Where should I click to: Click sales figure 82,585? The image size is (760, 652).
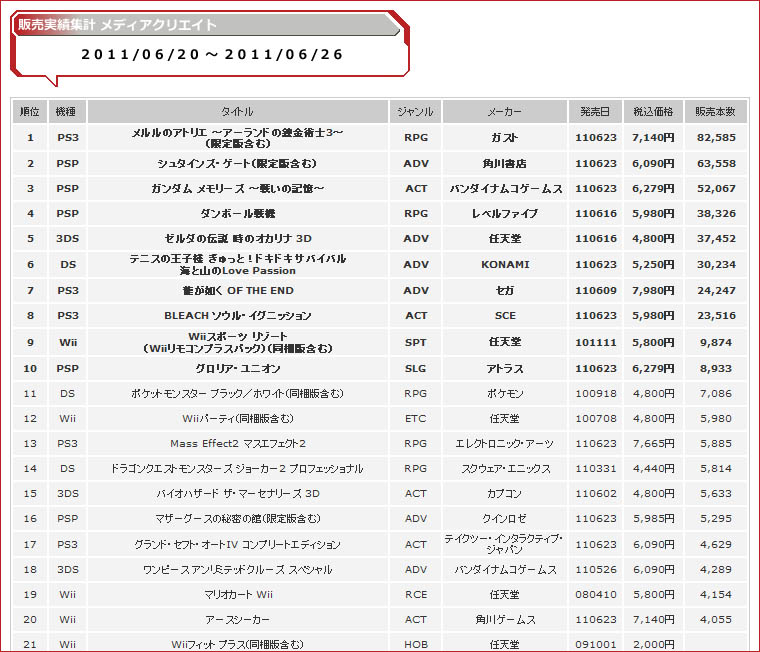coord(716,138)
